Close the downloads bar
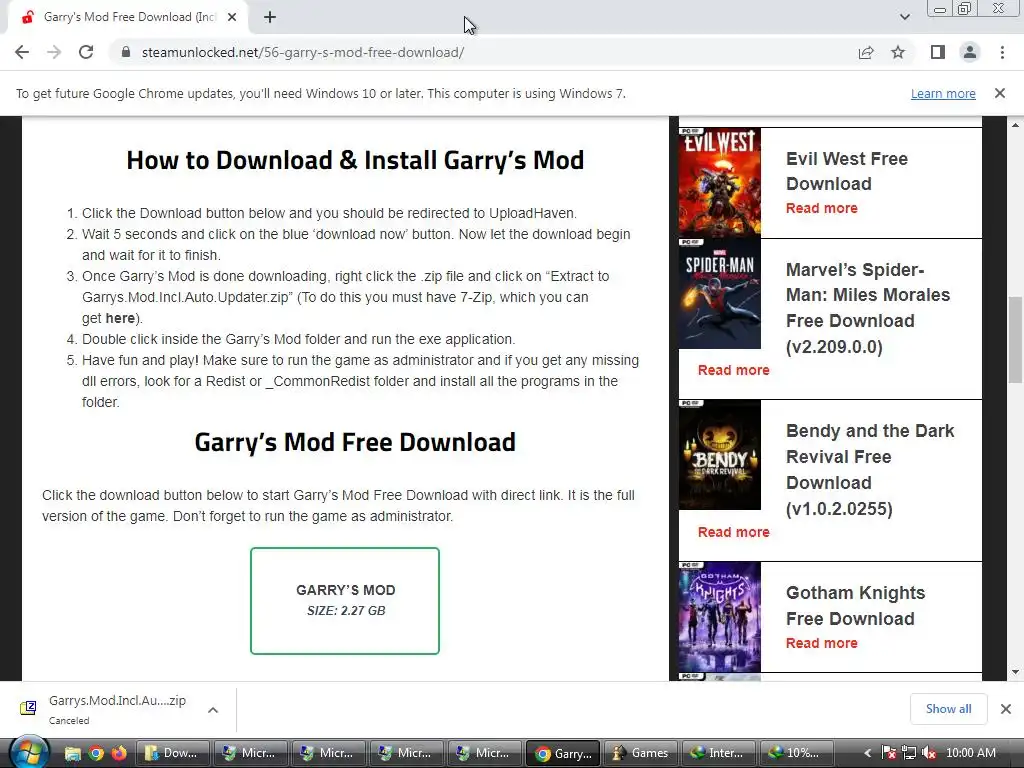1024x768 pixels. (x=1006, y=709)
